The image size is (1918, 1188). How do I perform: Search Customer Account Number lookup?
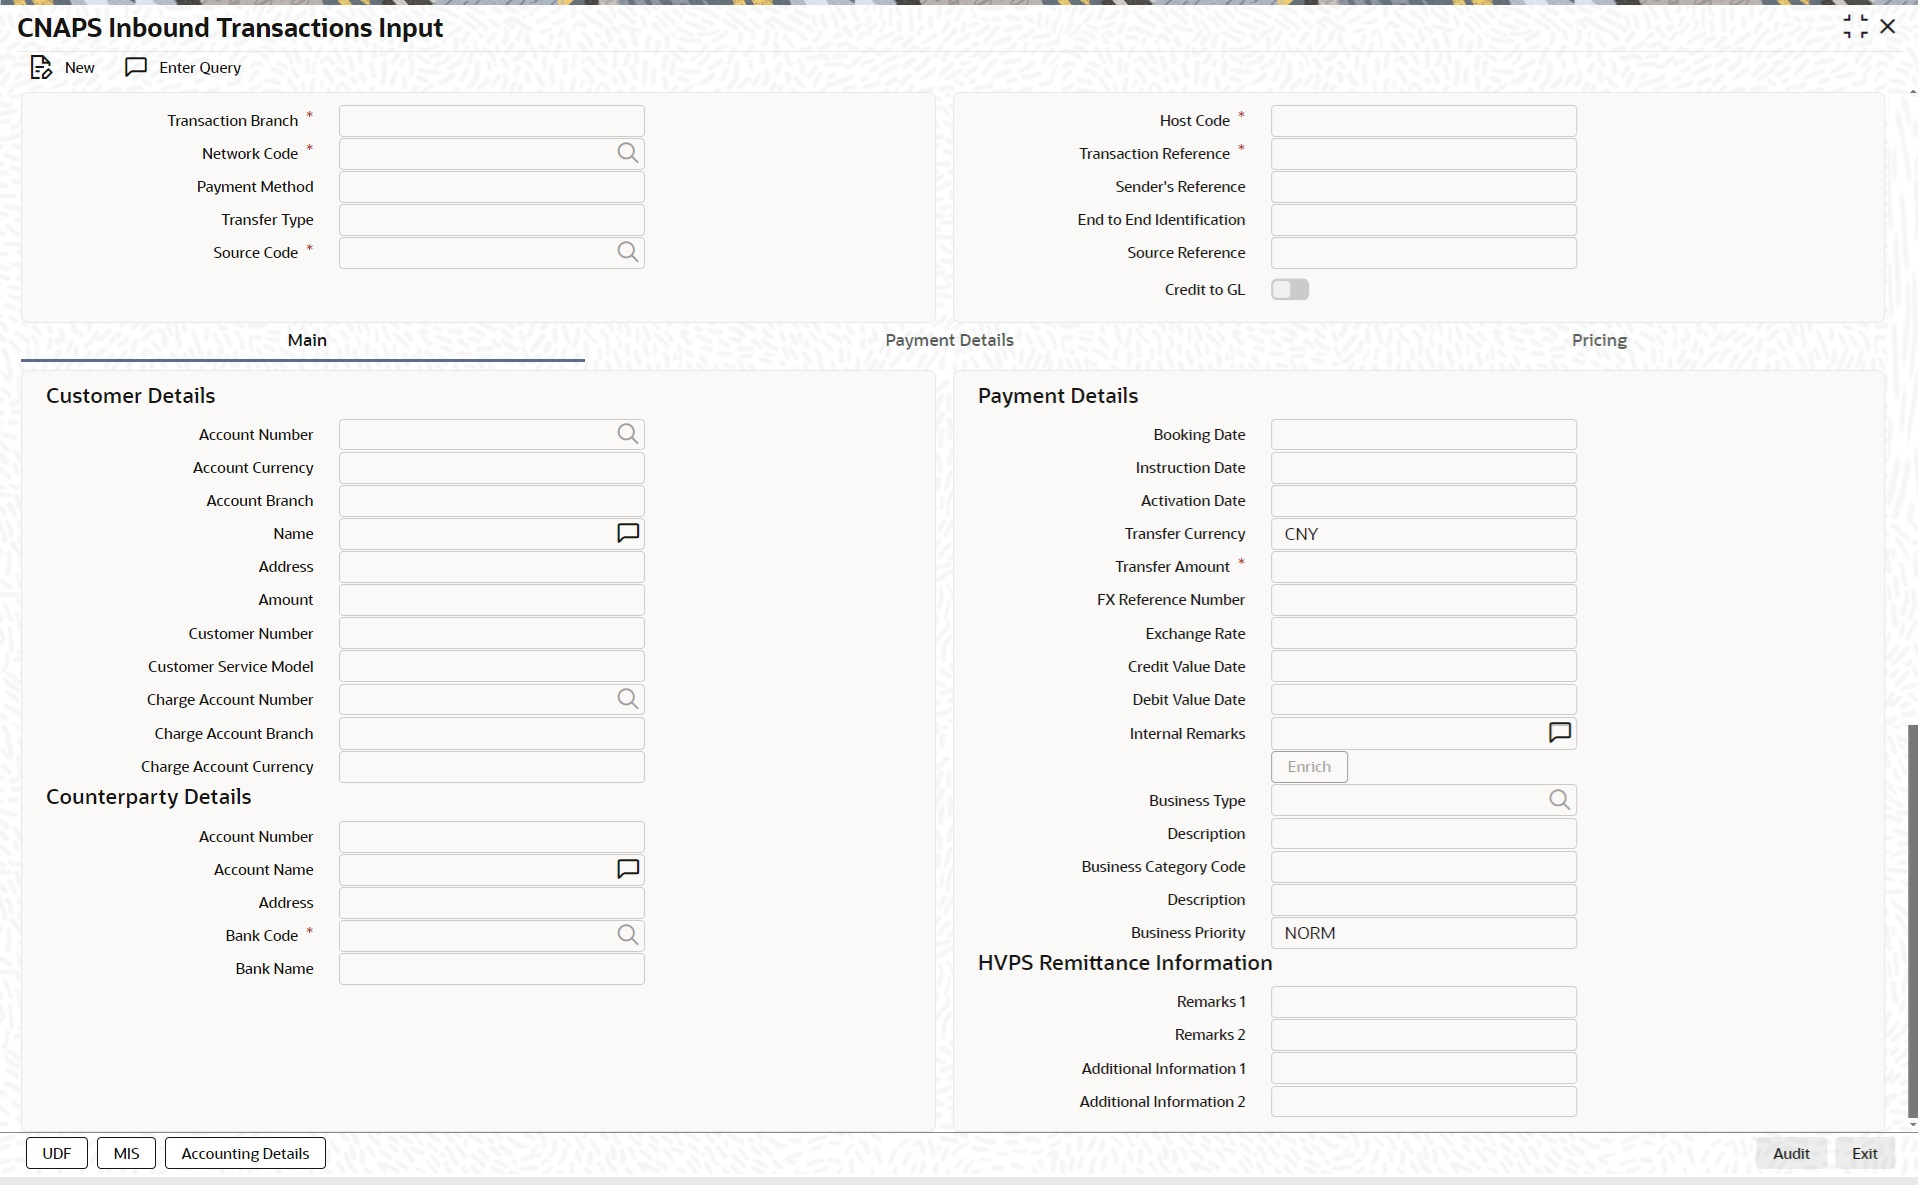(x=627, y=434)
